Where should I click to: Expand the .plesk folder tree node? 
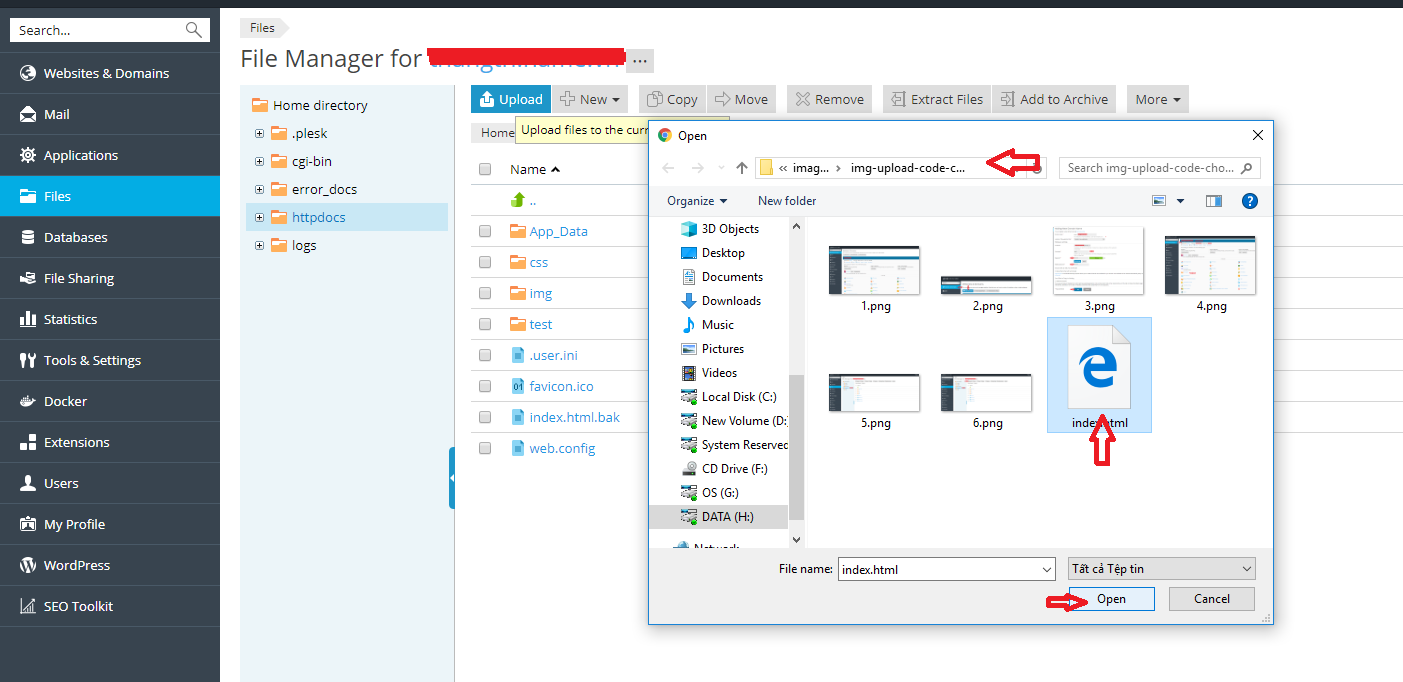point(260,133)
